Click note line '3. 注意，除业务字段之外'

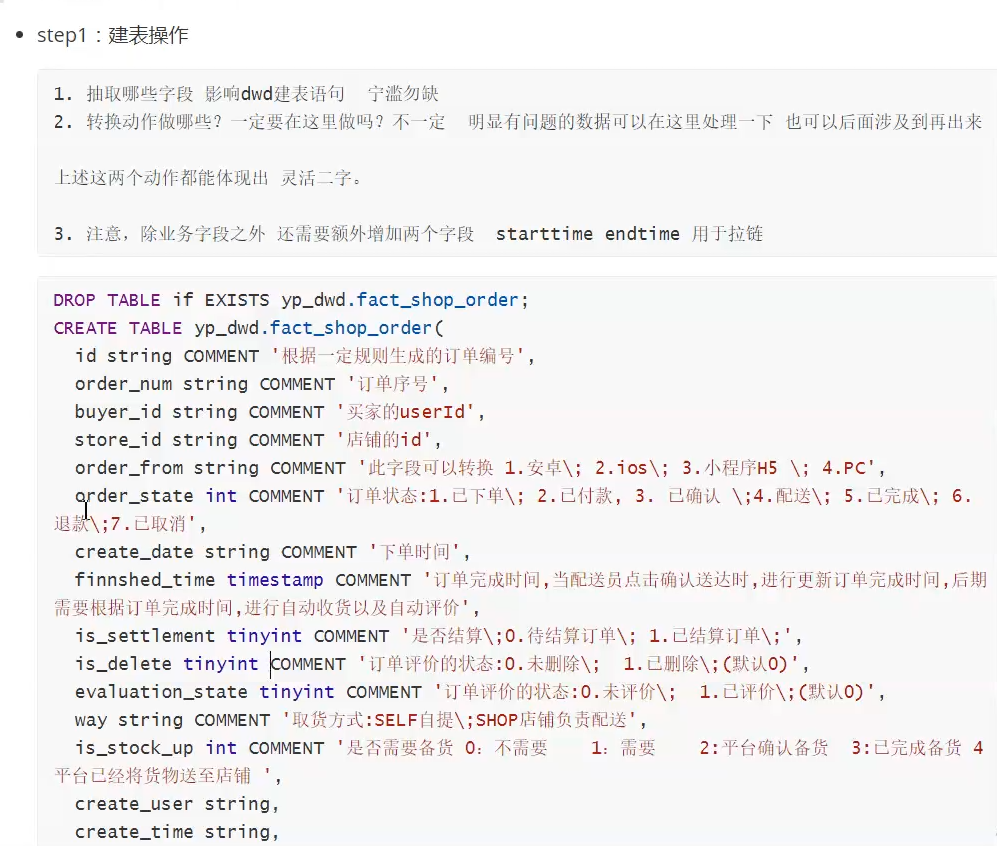[408, 234]
